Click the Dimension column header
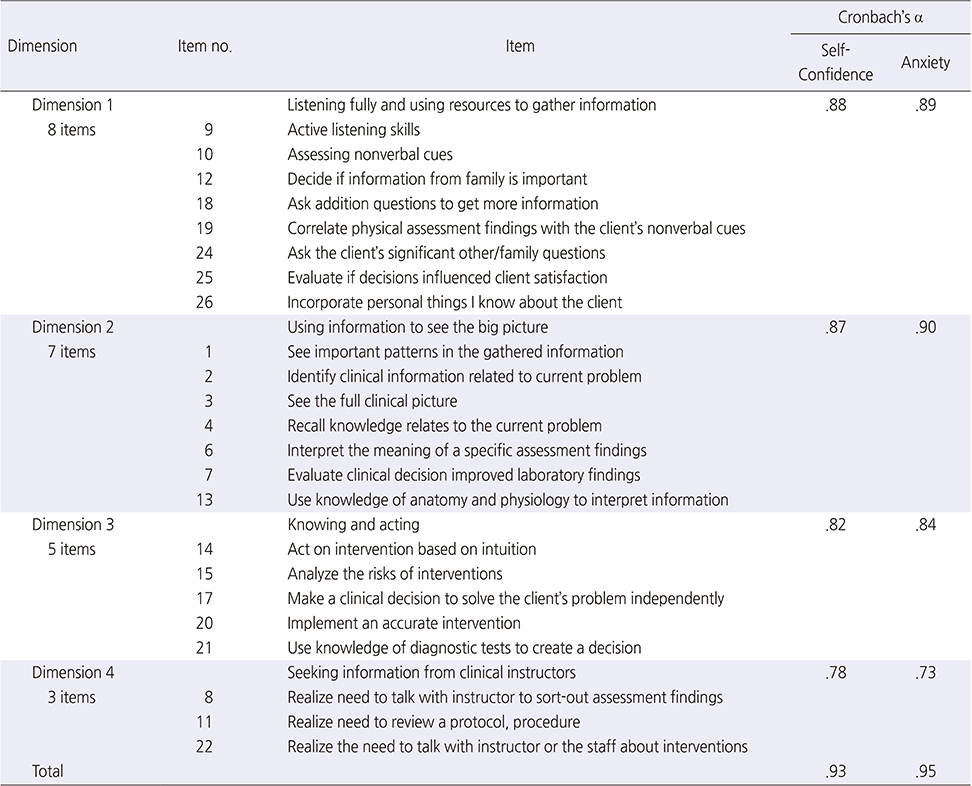 (42, 46)
